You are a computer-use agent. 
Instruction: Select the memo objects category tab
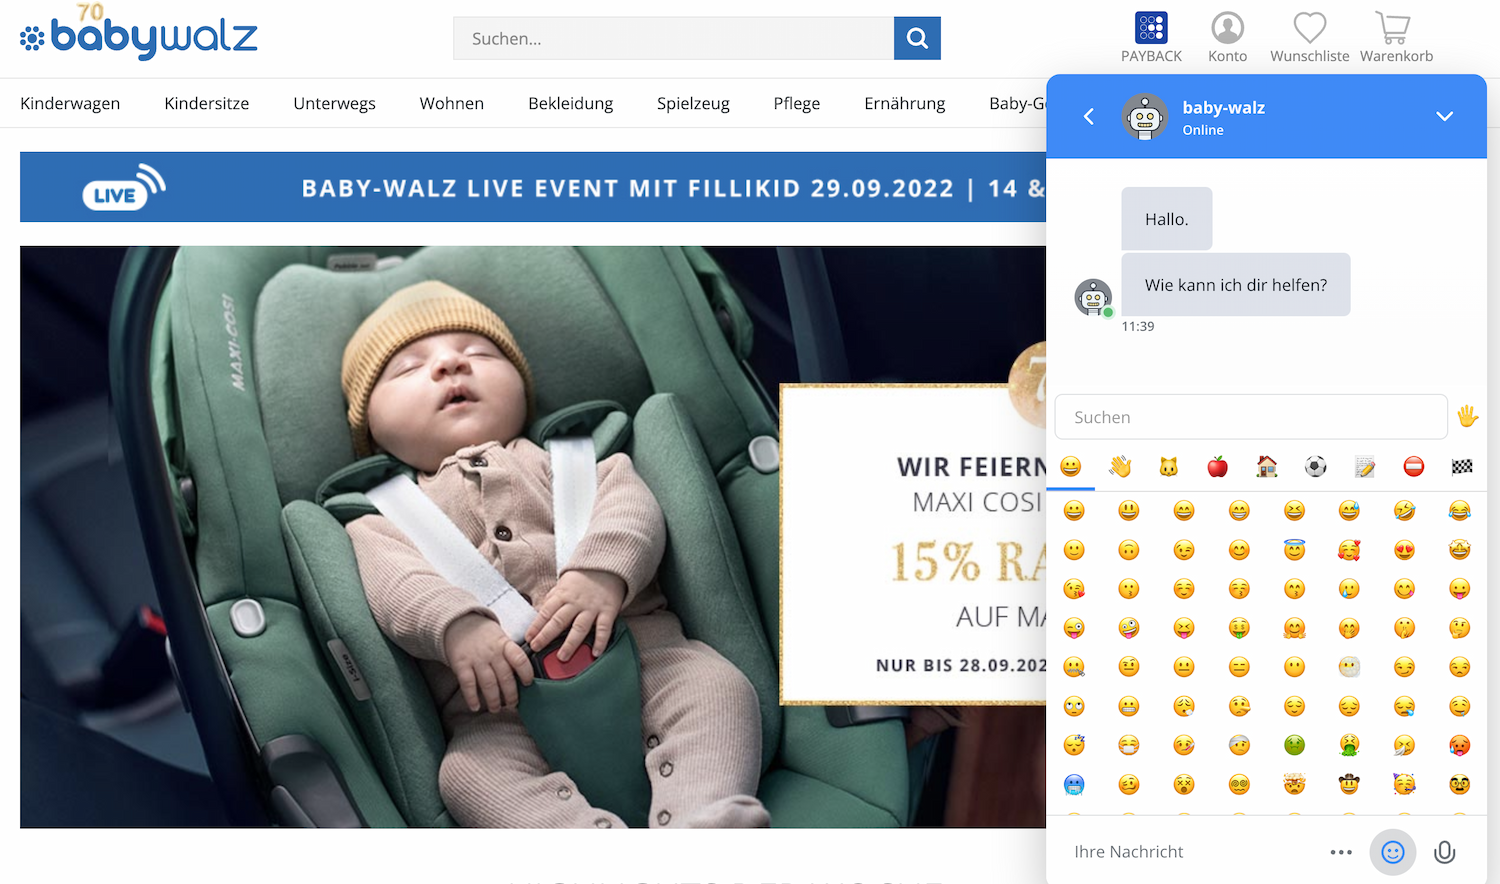tap(1364, 466)
